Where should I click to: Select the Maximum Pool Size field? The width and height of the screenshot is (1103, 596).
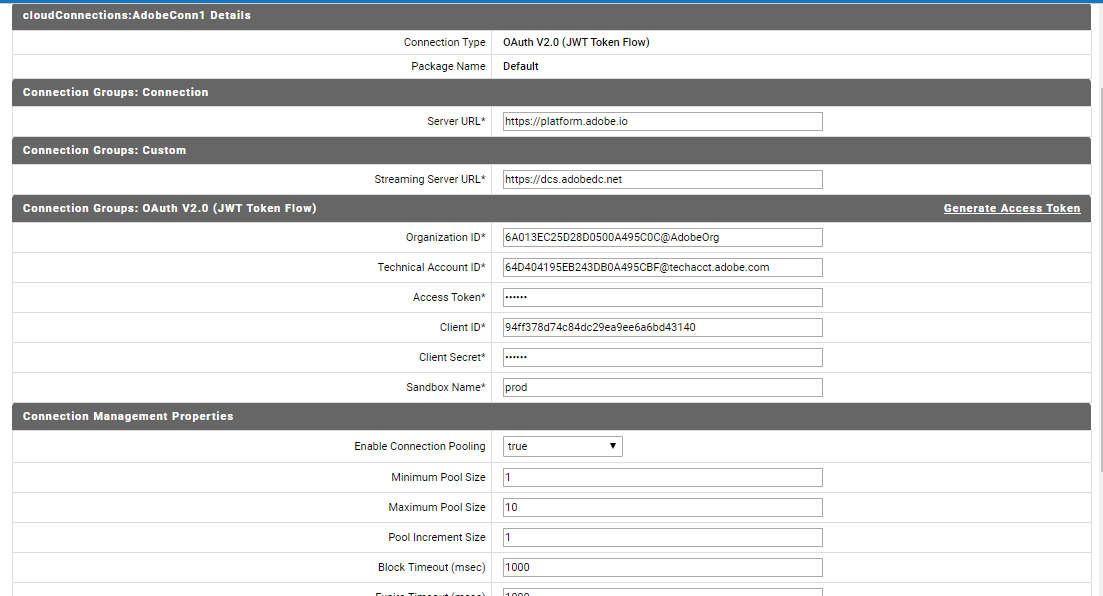click(x=663, y=507)
